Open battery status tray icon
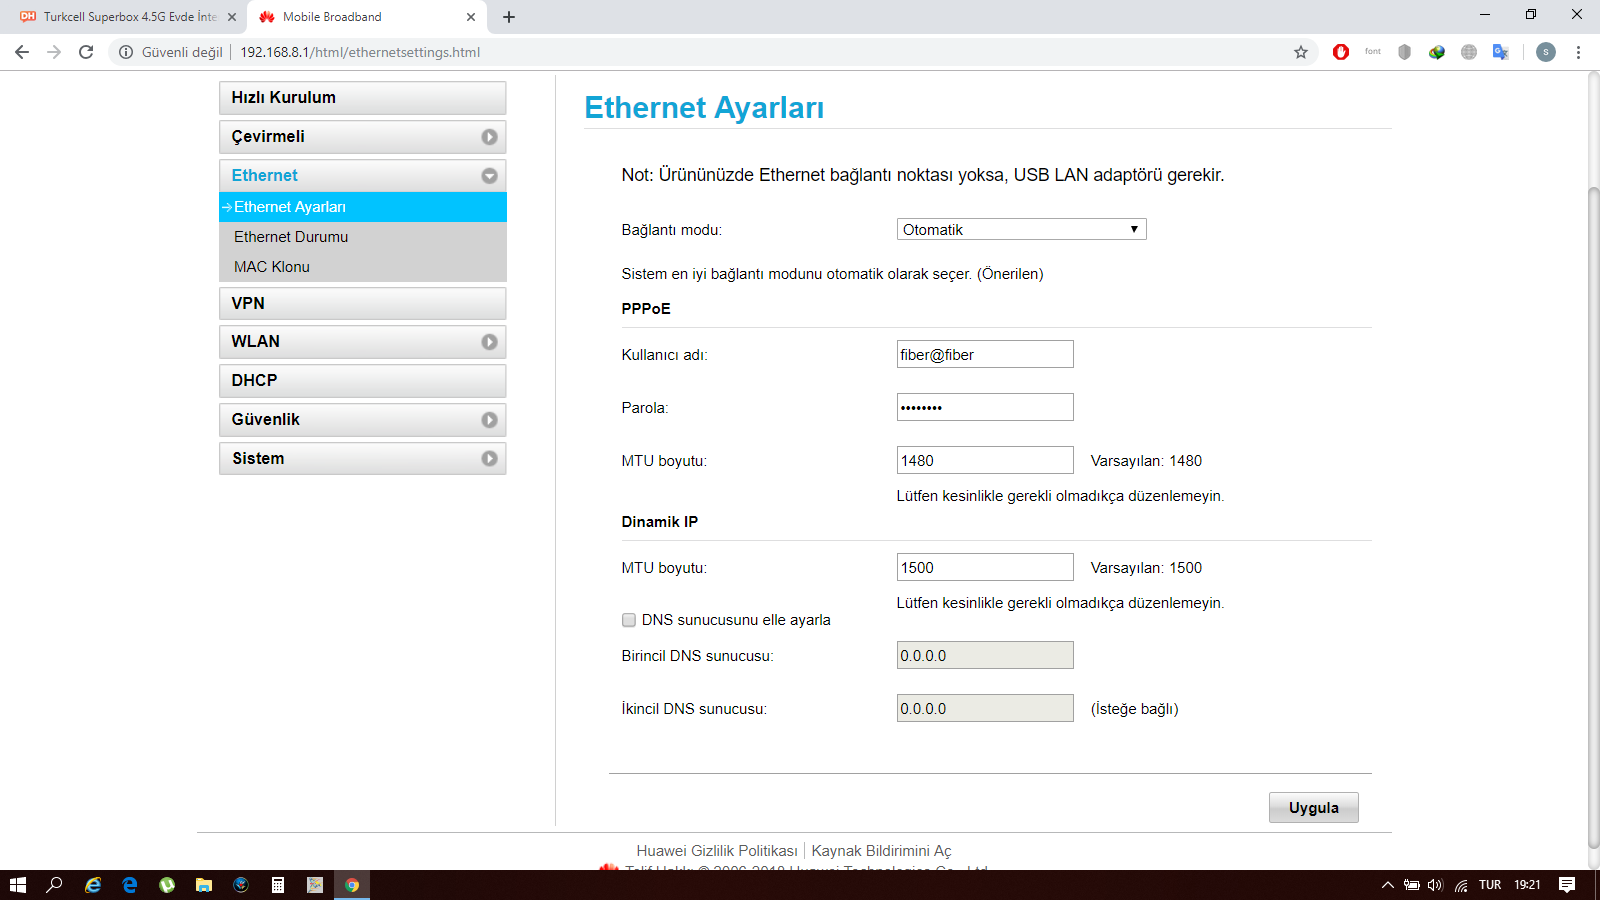This screenshot has width=1600, height=900. pos(1412,885)
